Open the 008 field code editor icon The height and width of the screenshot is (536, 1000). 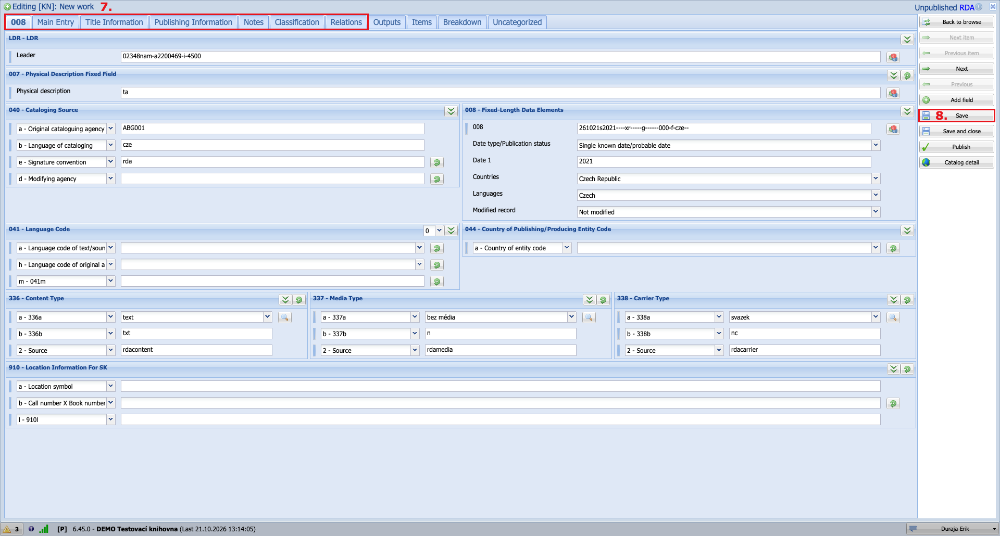893,129
